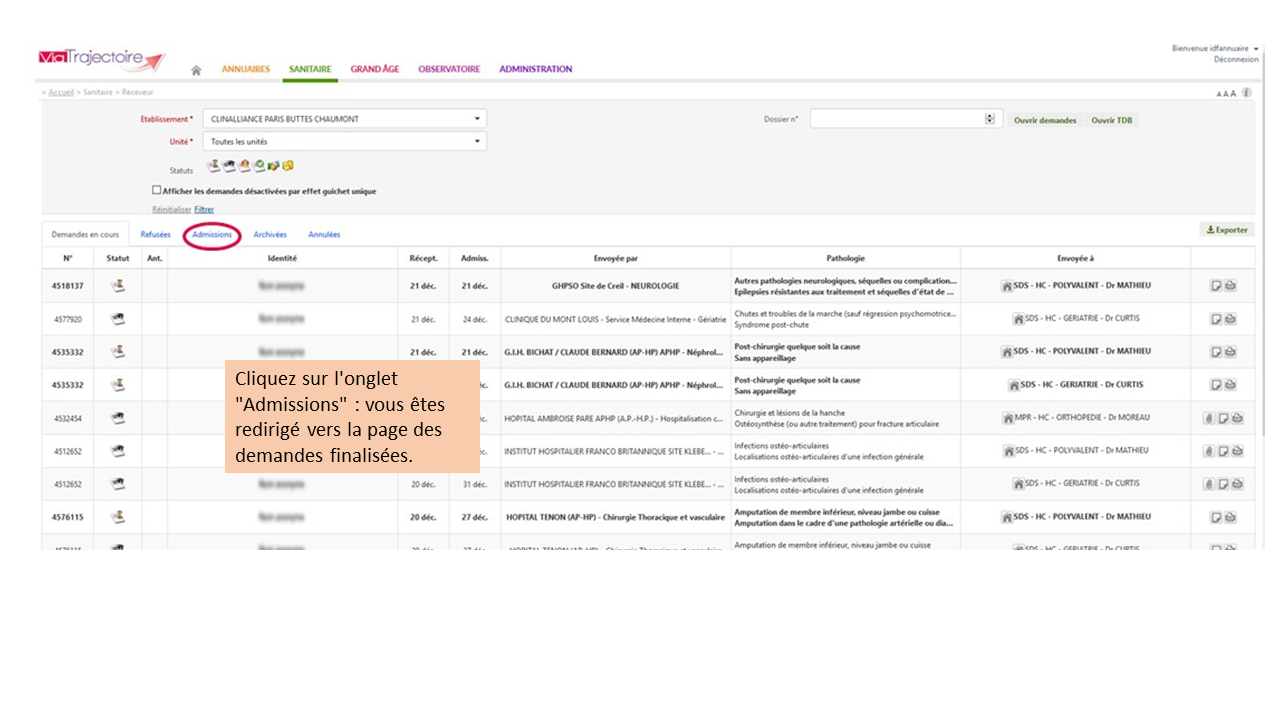1280x720 pixels.
Task: Click the Filtrer link
Action: (204, 210)
